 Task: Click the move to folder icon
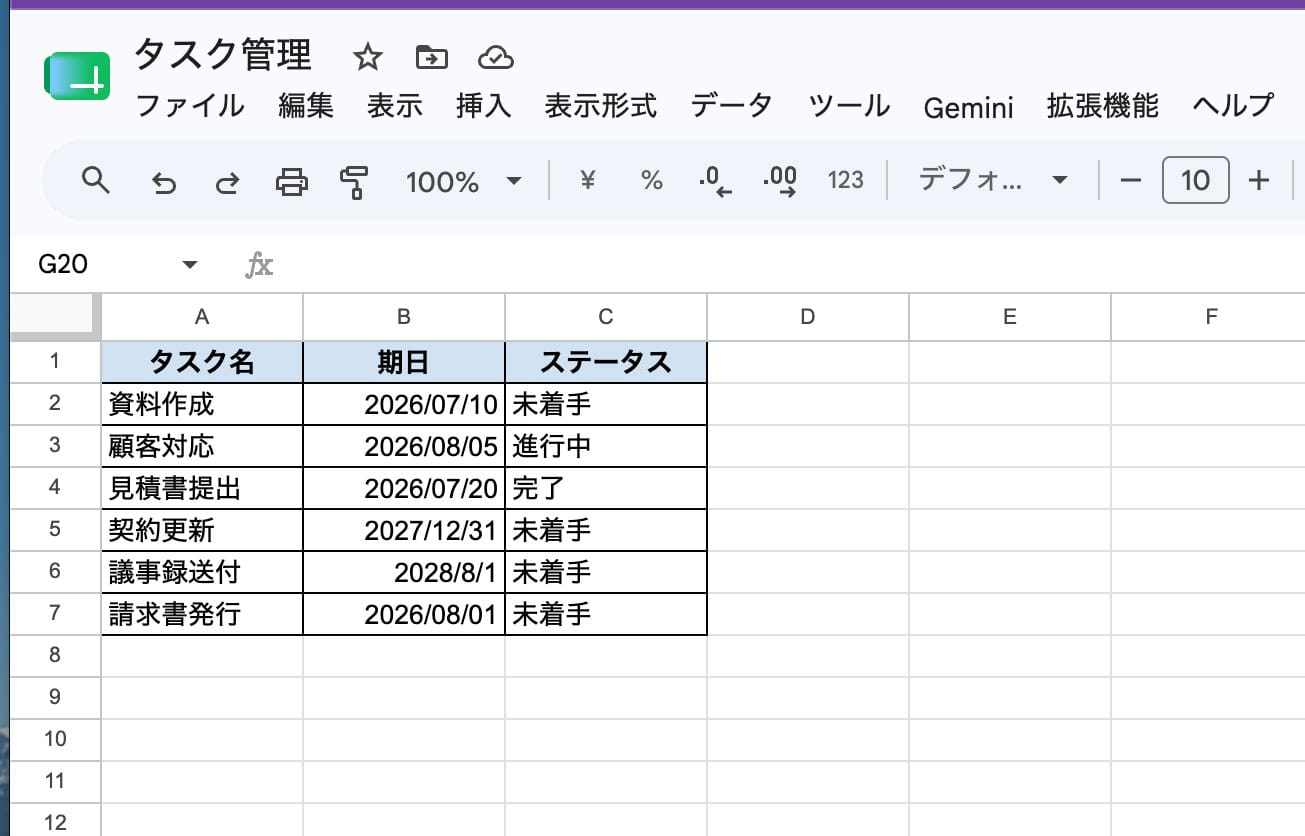432,58
